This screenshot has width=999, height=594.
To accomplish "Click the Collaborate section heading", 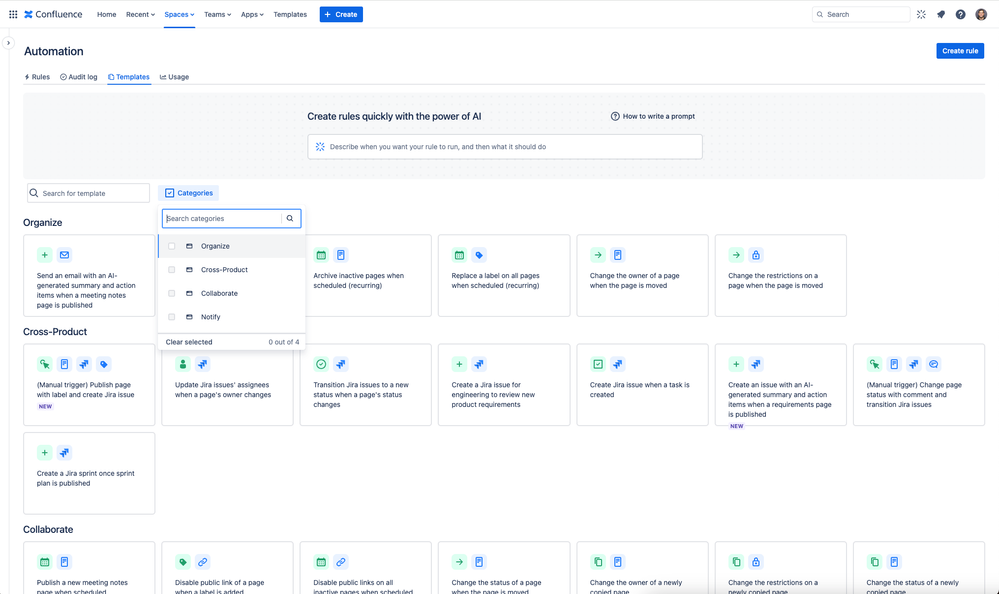I will (x=48, y=530).
